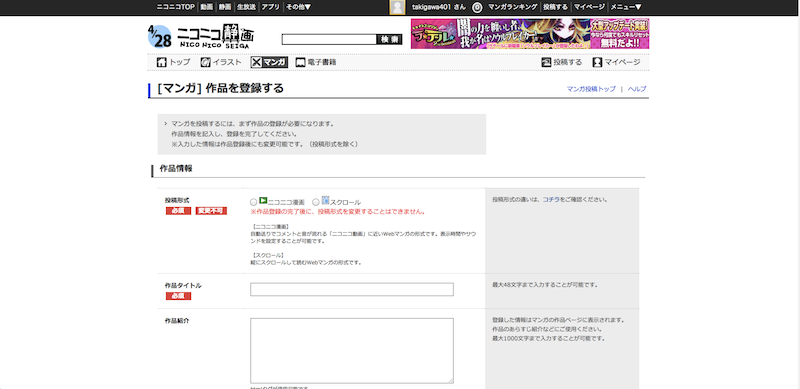Click the red 変更不可 badge

[211, 211]
